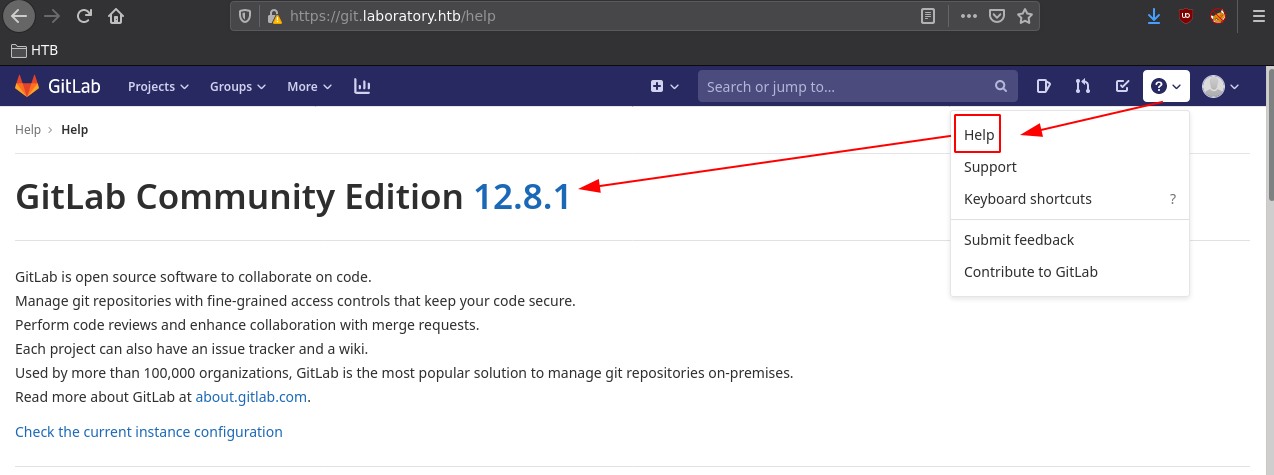This screenshot has width=1274, height=475.
Task: Open the merge requests icon
Action: click(x=1082, y=87)
